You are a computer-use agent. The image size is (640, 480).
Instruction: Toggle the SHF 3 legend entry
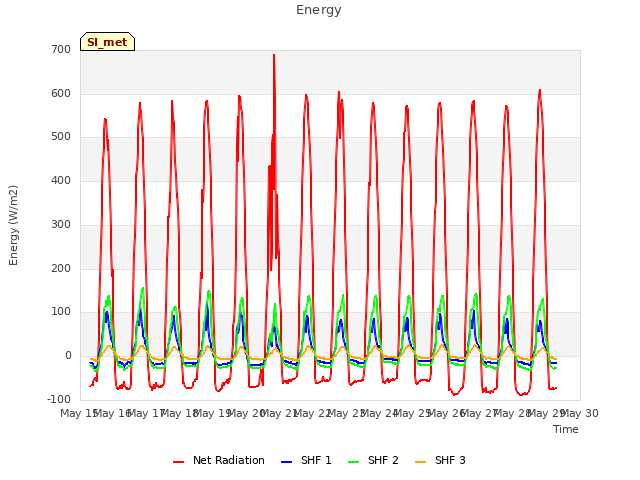point(440,460)
